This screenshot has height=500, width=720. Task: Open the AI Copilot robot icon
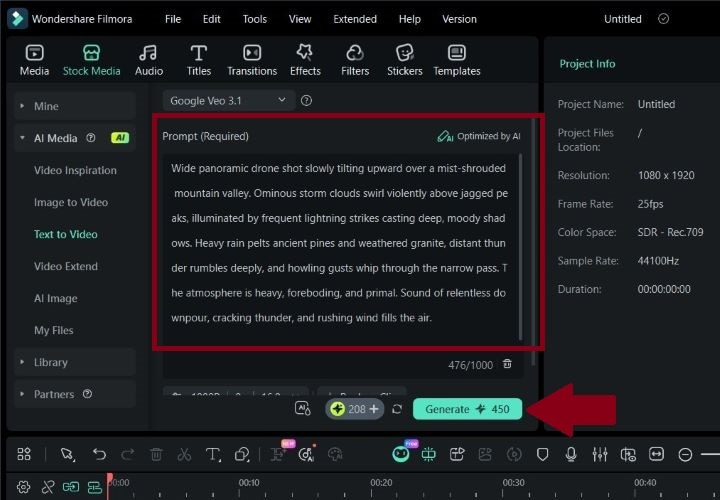coord(401,454)
